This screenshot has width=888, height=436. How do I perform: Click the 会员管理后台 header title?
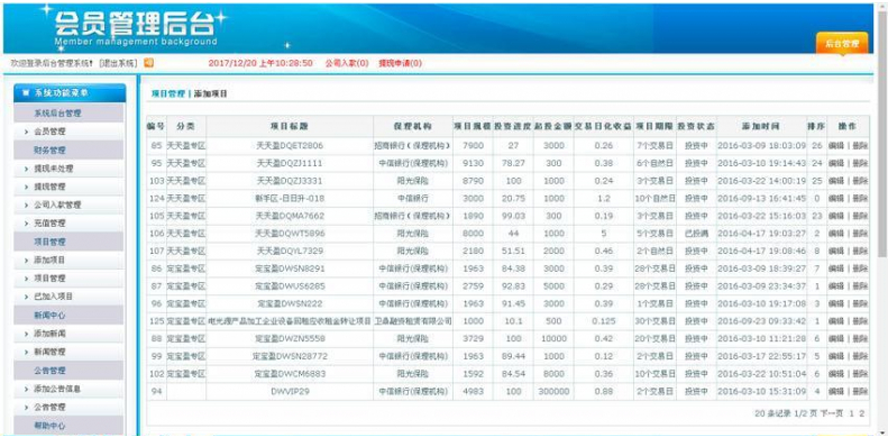[135, 23]
